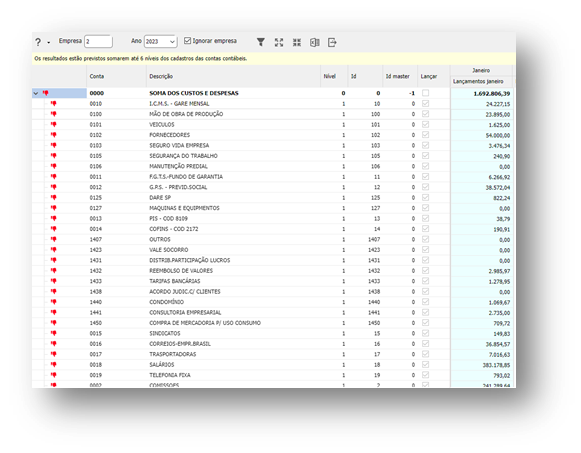Click the Excel export icon

pos(315,42)
